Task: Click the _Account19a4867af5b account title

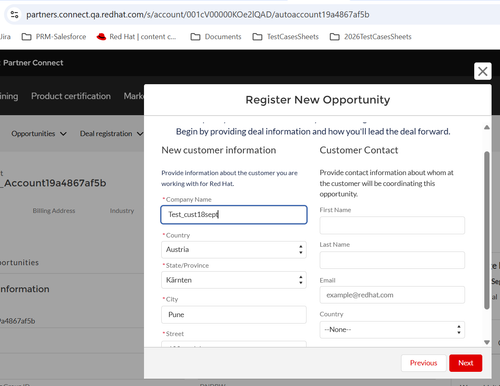Action: pos(53,183)
